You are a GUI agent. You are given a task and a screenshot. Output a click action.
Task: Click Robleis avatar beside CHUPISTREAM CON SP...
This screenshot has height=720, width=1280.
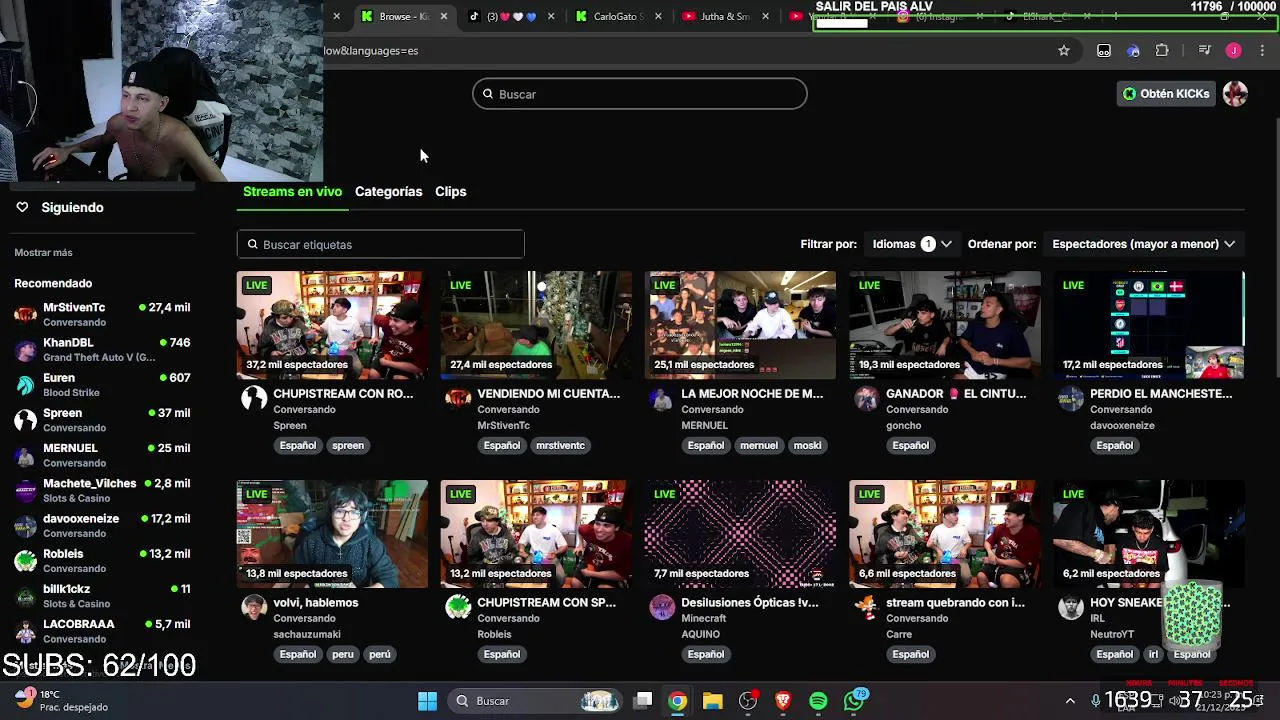click(x=458, y=607)
